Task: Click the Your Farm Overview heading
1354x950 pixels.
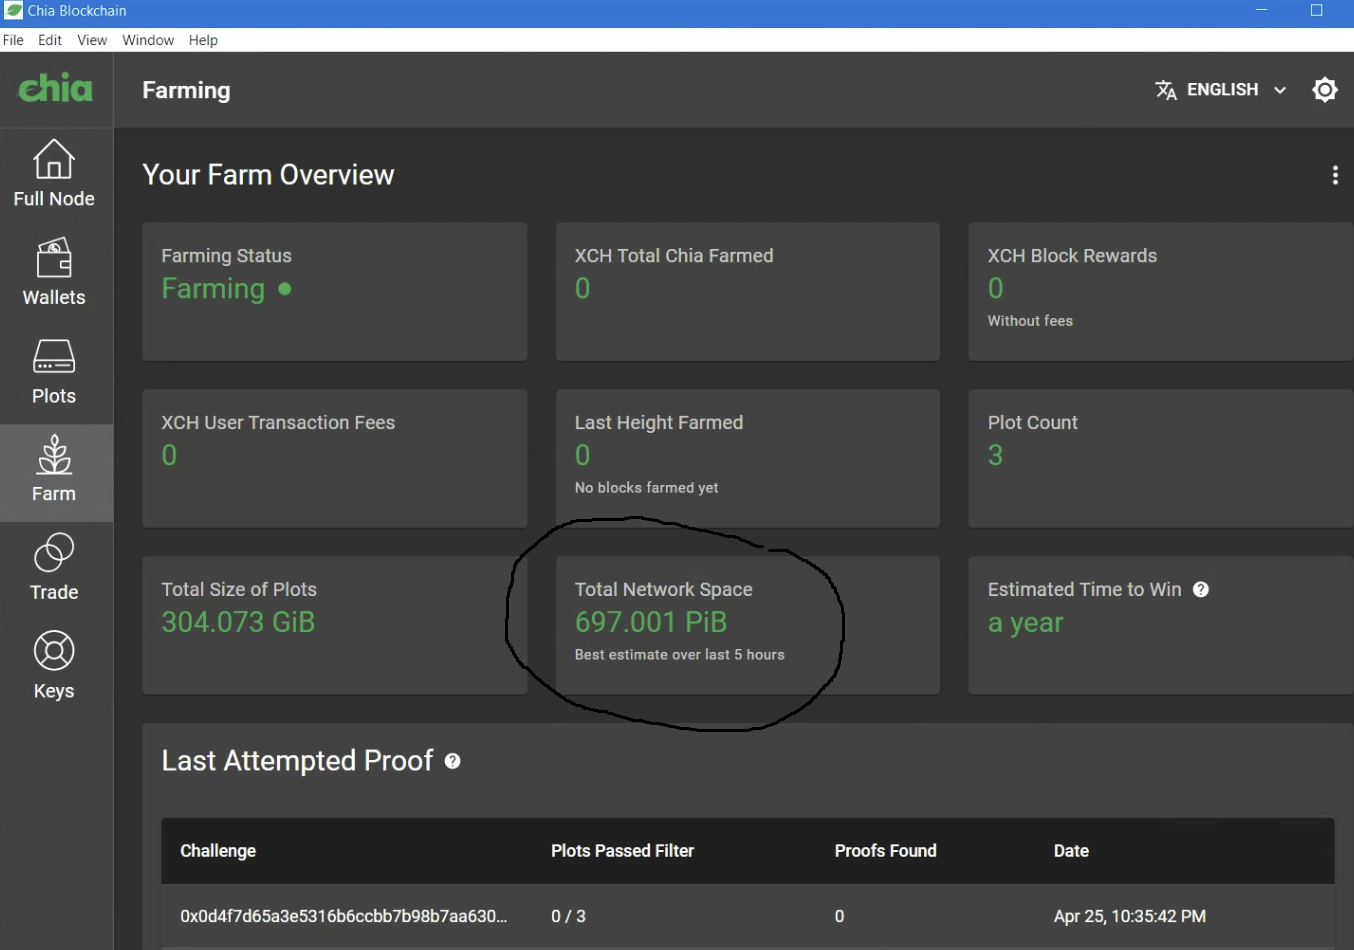Action: coord(268,175)
